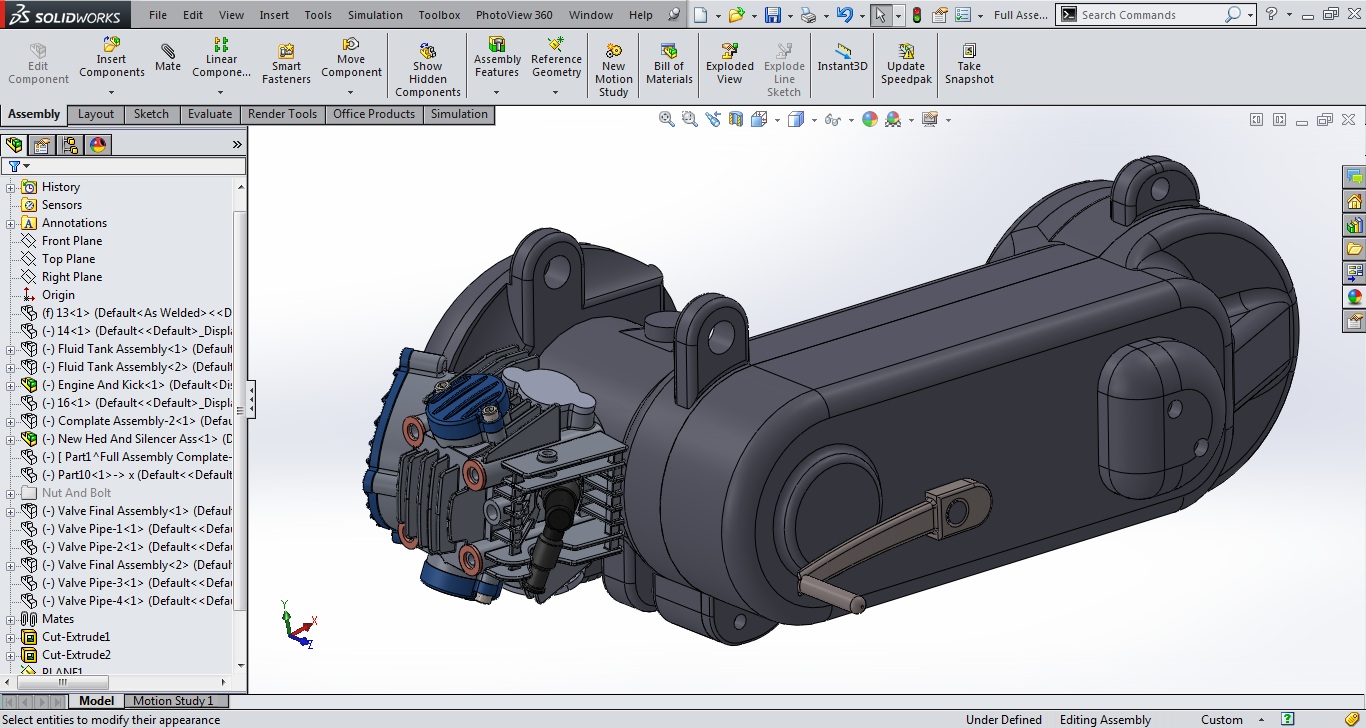Expand Engine And Kick<1> node
The image size is (1366, 728).
point(11,385)
